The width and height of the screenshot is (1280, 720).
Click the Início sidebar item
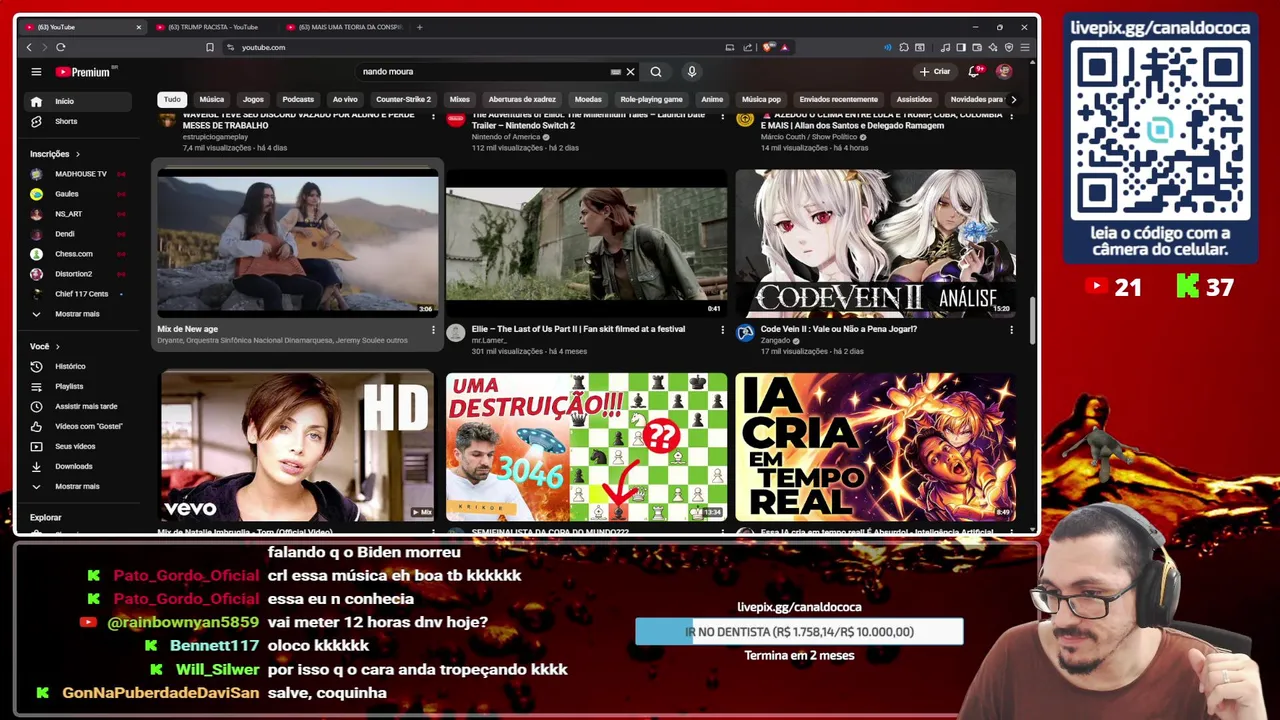78,101
